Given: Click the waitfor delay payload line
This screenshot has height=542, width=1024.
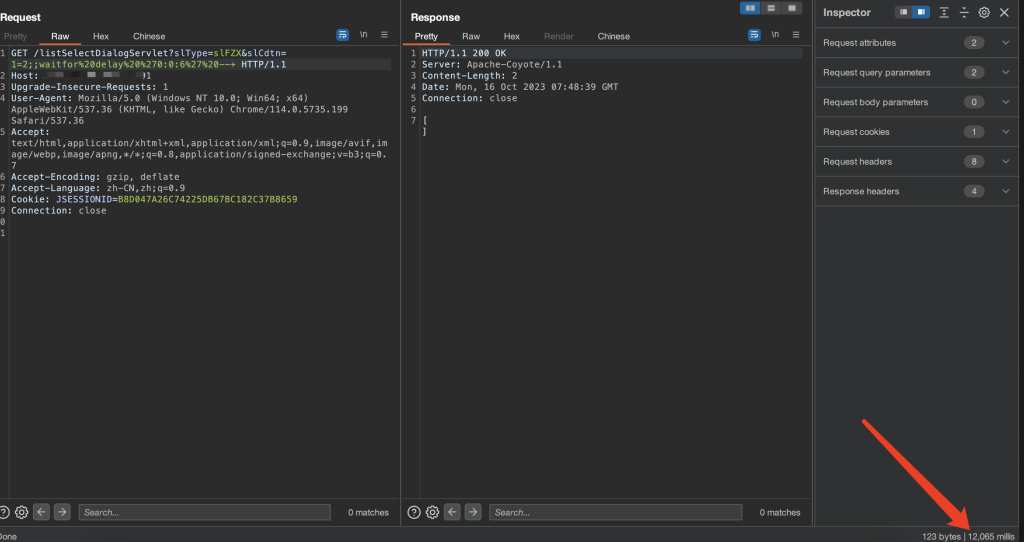Looking at the screenshot, I should click(148, 65).
